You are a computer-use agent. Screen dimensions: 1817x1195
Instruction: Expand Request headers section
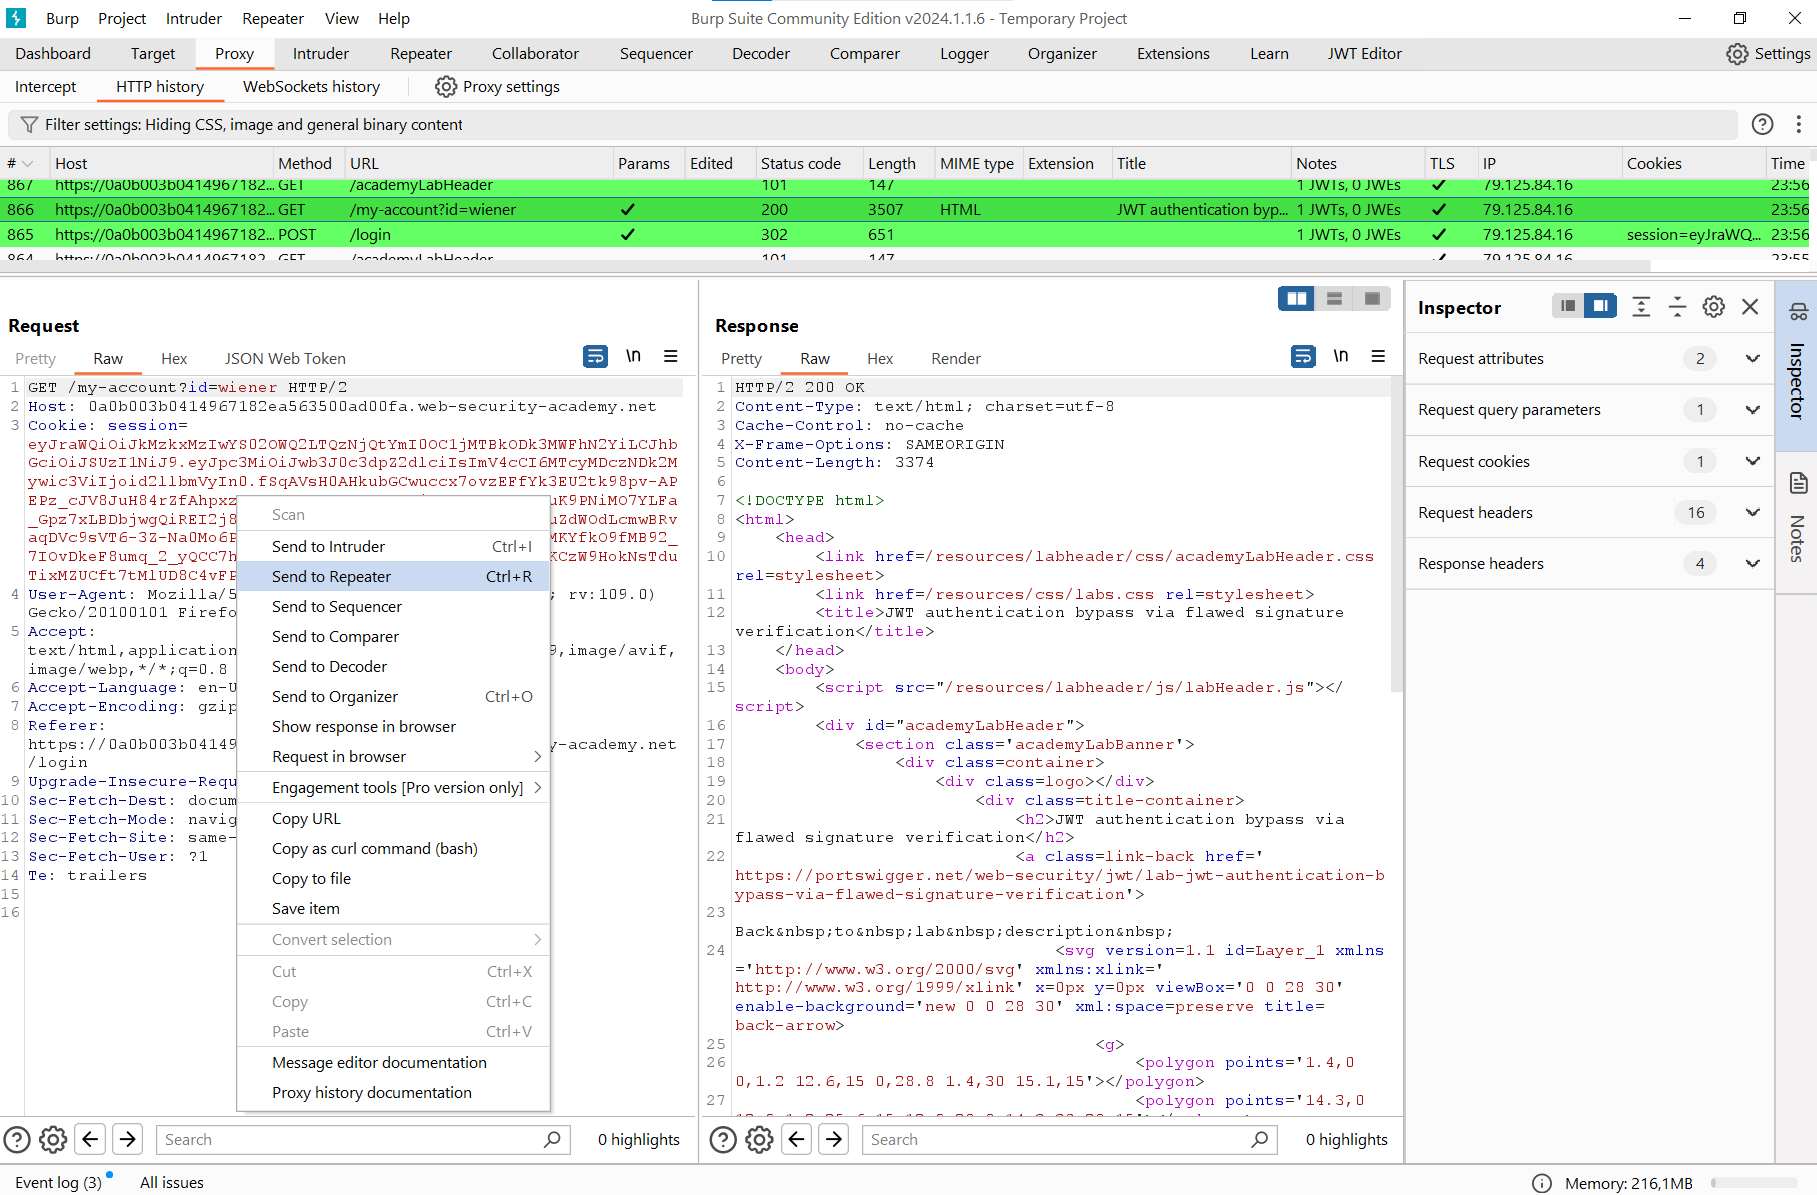pyautogui.click(x=1752, y=512)
